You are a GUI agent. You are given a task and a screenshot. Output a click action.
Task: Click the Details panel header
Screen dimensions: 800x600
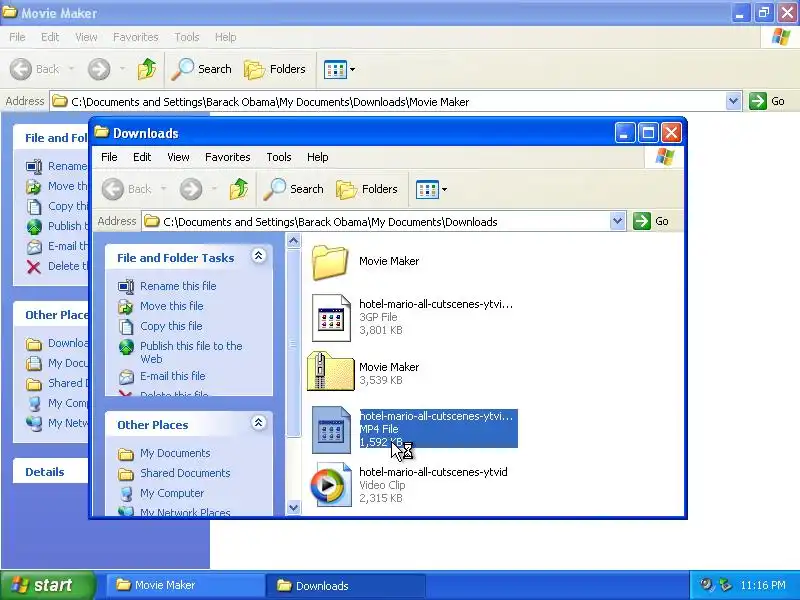pos(51,472)
